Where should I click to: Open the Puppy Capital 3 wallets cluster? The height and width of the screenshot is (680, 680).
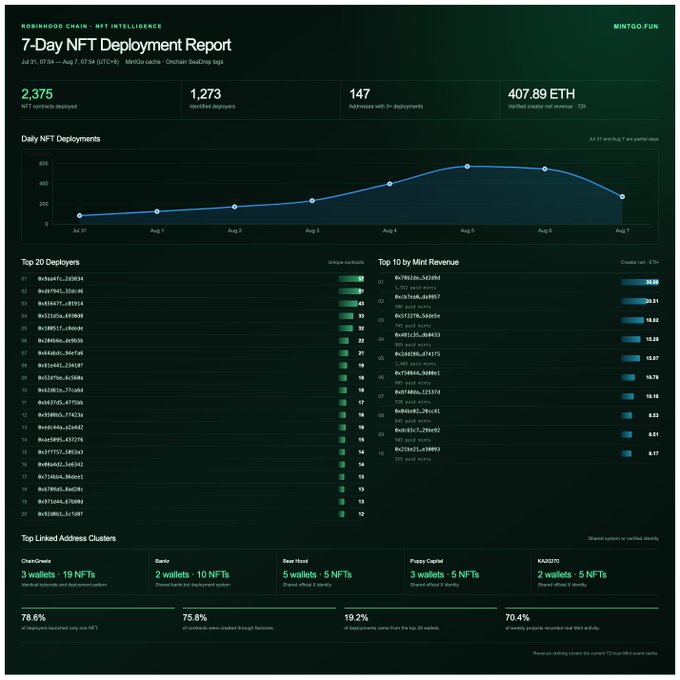coord(445,575)
